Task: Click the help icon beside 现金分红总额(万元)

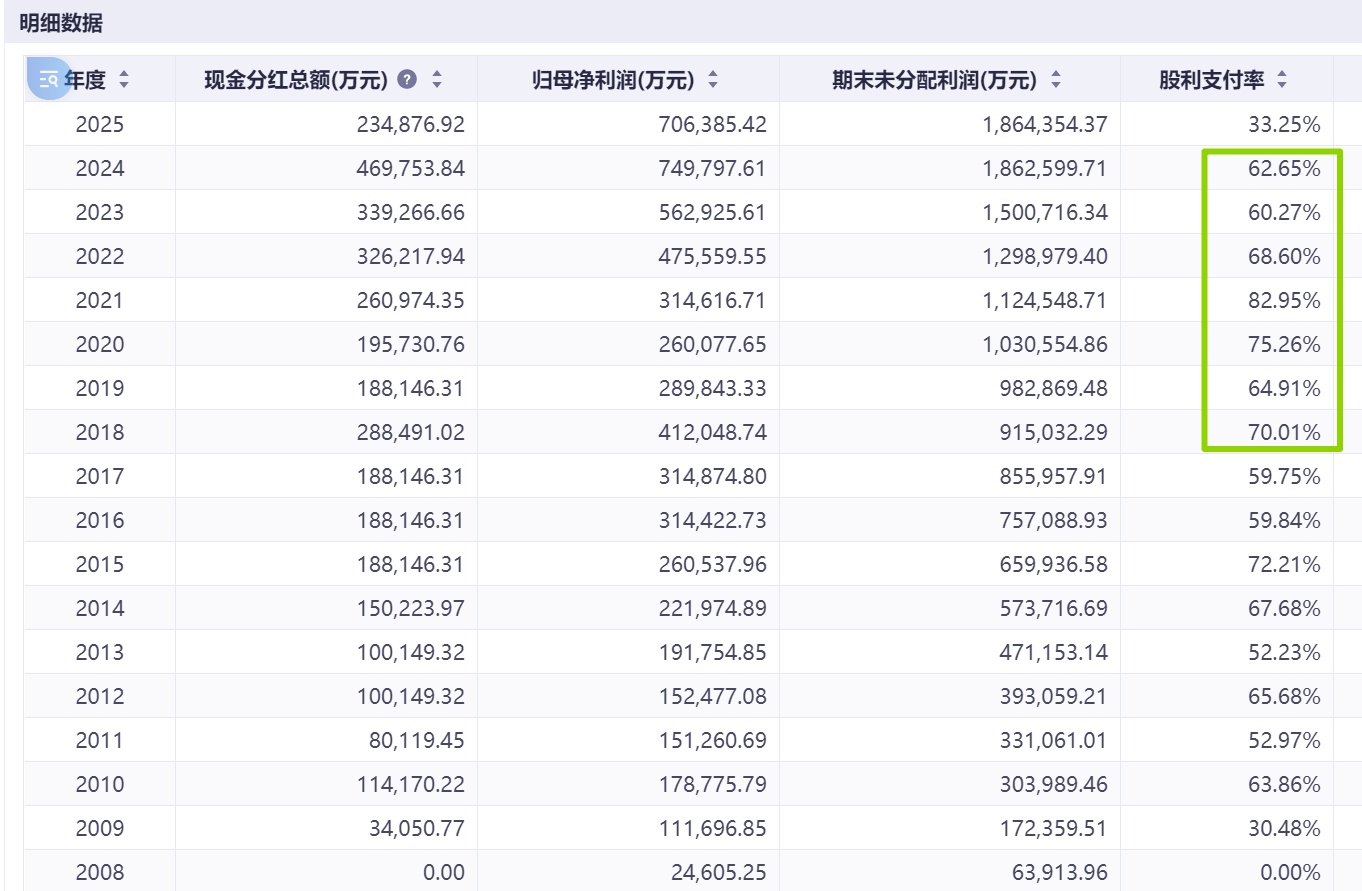Action: click(x=407, y=79)
